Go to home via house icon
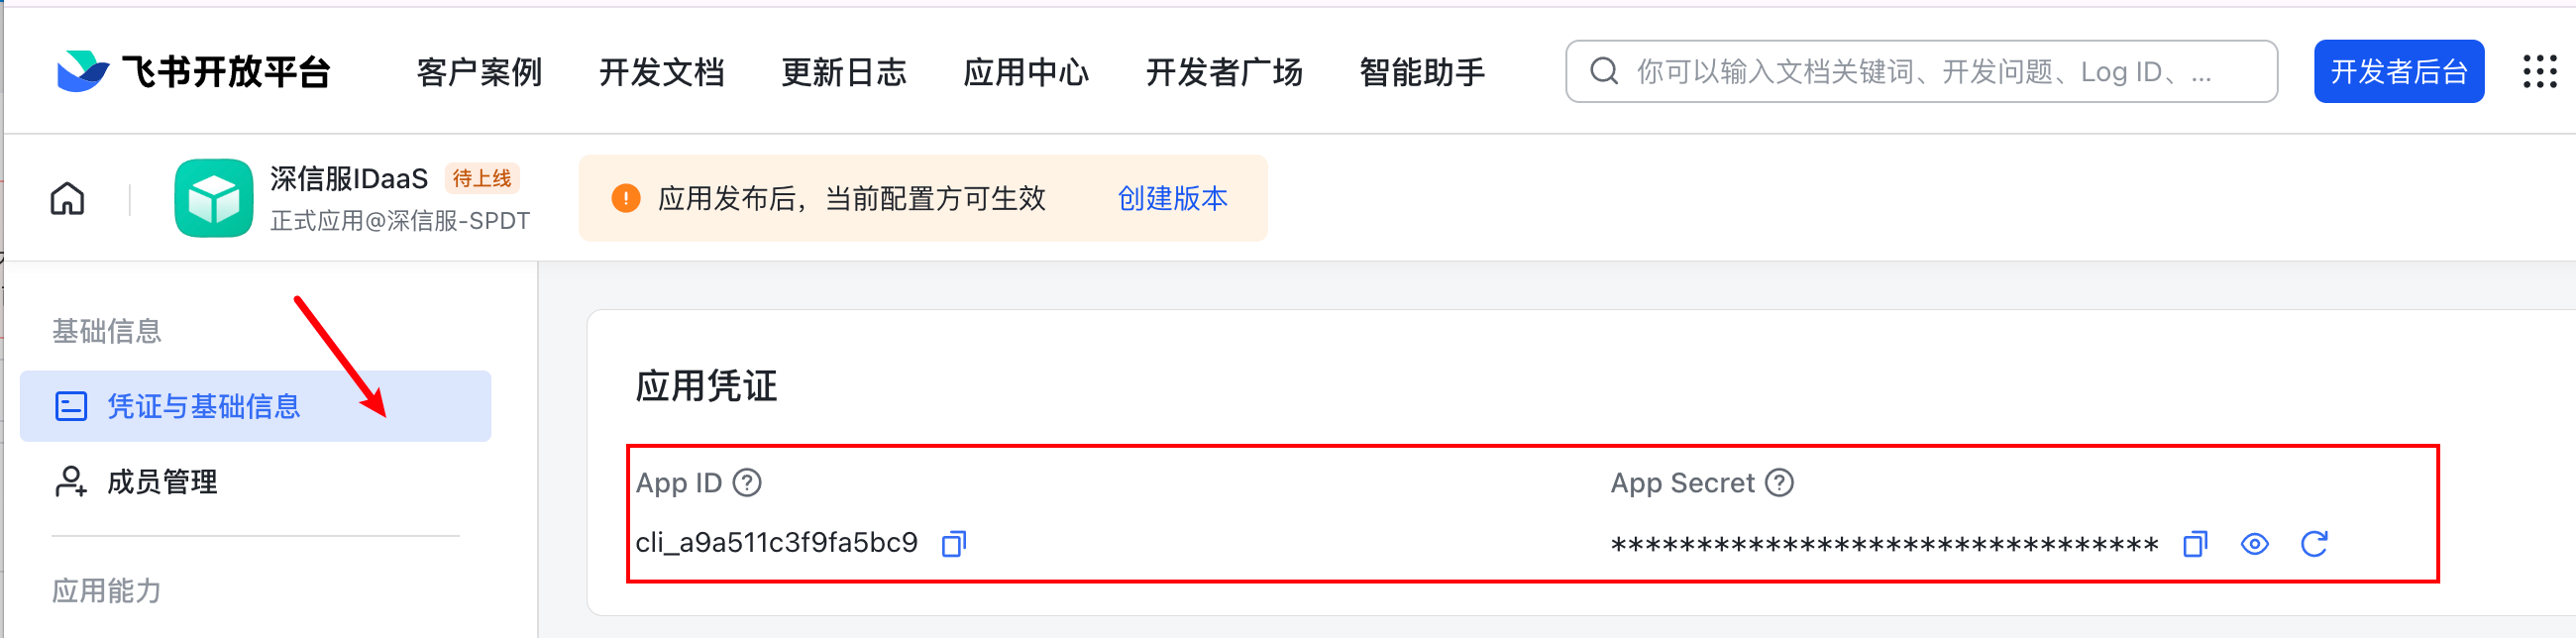 [68, 198]
